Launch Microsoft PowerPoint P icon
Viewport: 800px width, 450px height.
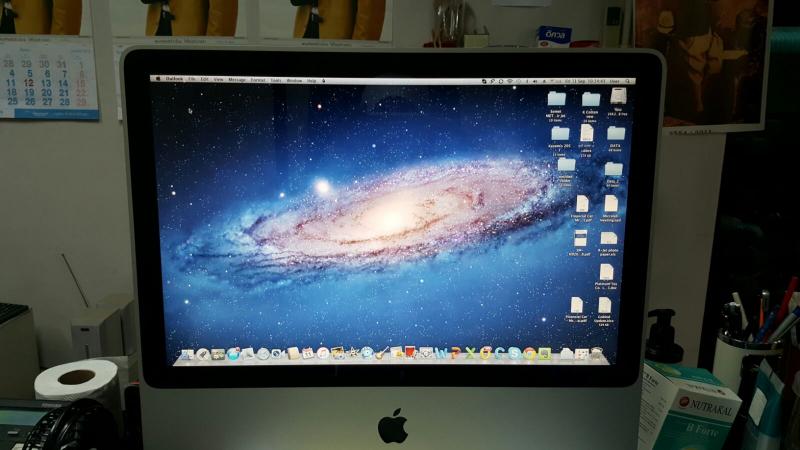tap(456, 354)
